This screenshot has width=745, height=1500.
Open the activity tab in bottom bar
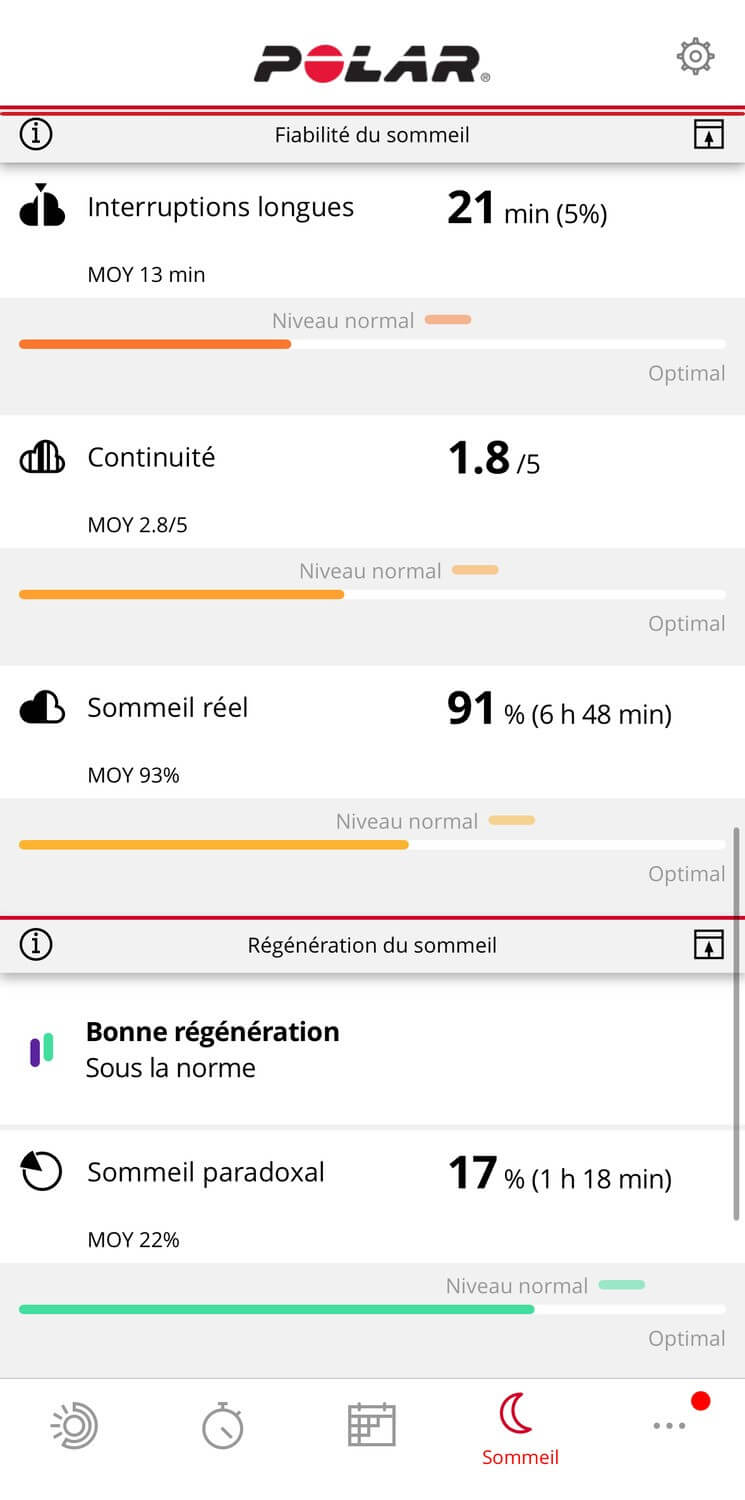(75, 1425)
